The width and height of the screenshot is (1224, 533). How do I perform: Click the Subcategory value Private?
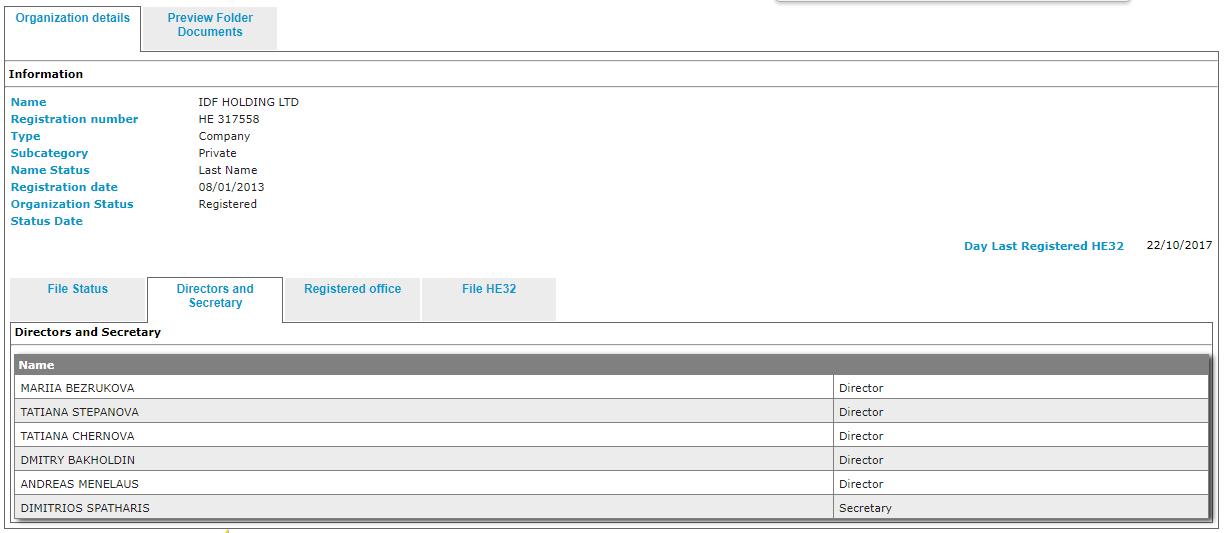coord(218,153)
